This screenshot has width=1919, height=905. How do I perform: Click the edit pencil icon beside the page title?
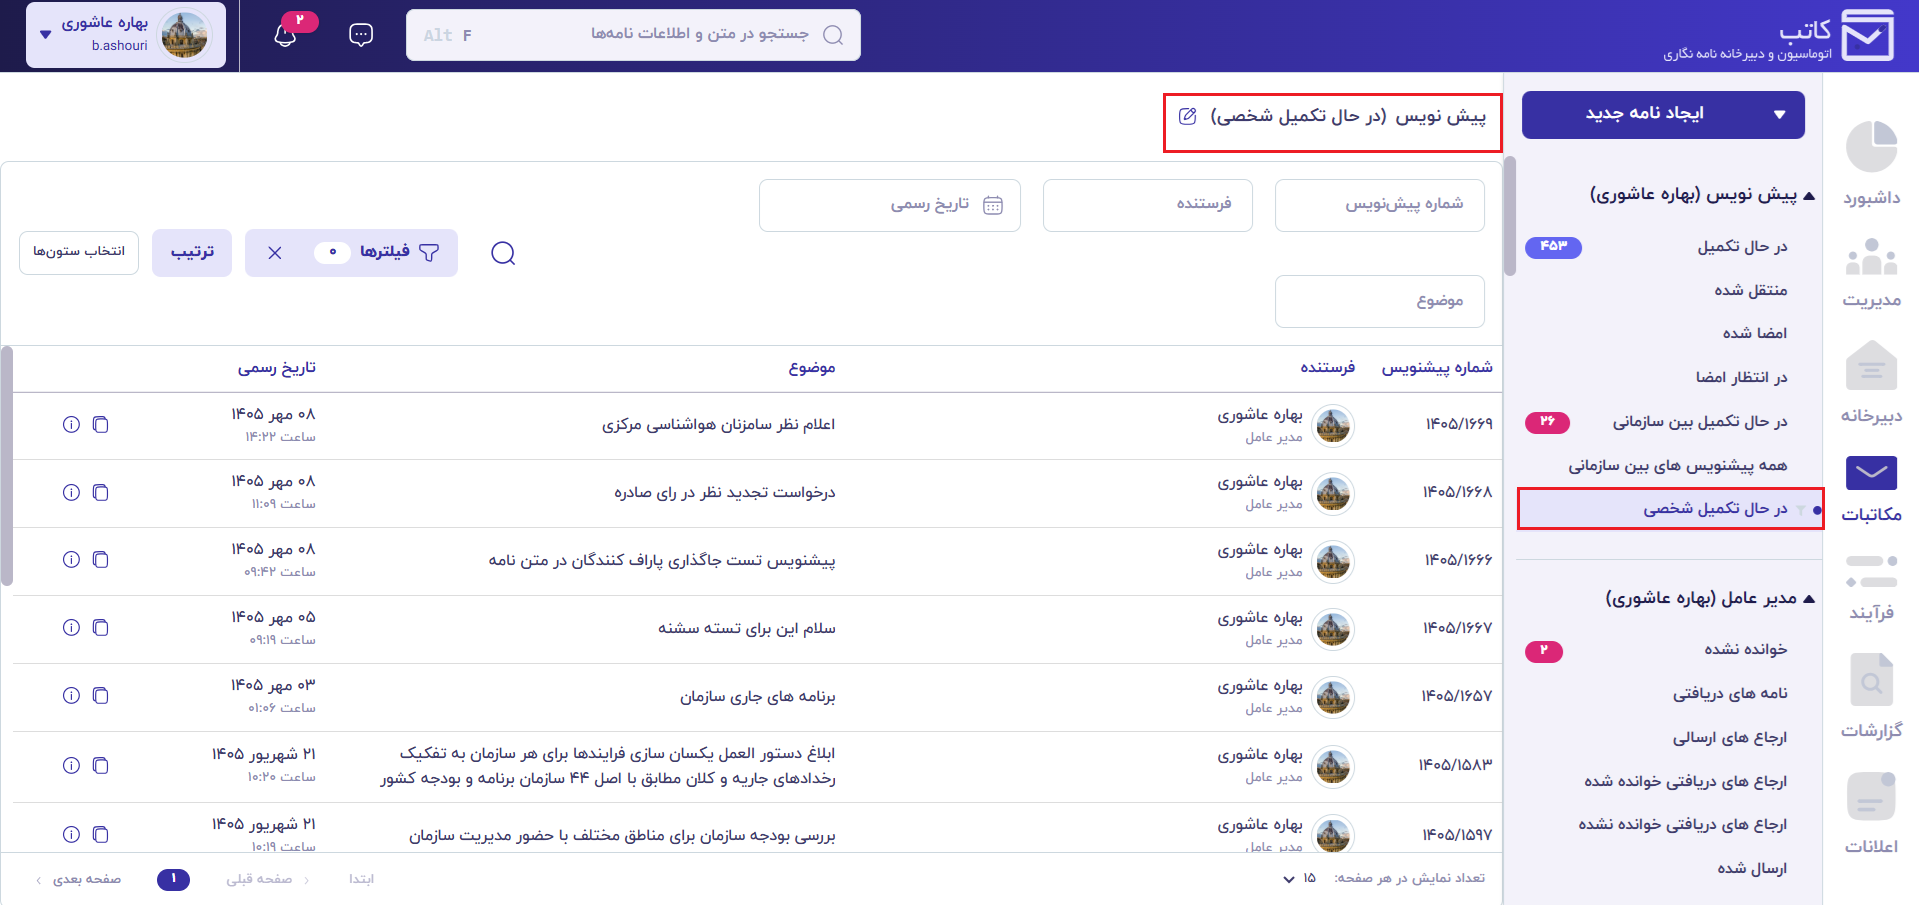click(x=1188, y=116)
